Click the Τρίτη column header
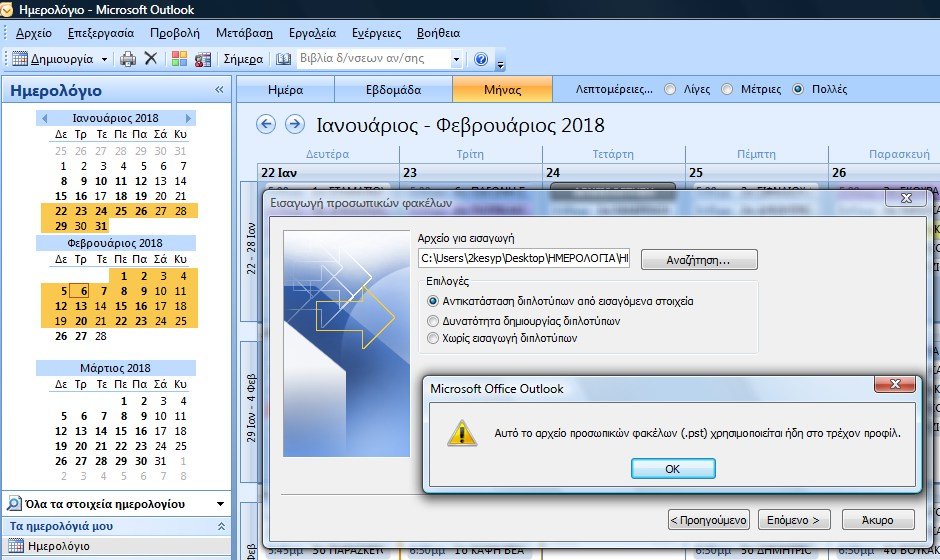The height and width of the screenshot is (560, 940). click(470, 154)
